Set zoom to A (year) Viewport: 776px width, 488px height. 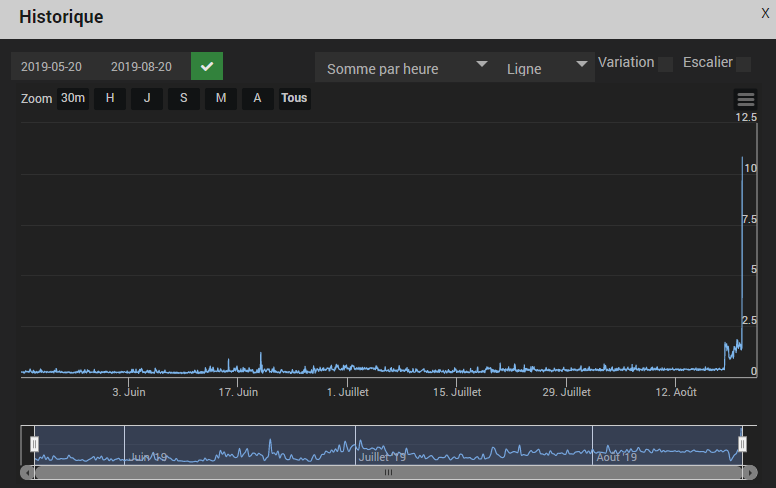pos(257,98)
